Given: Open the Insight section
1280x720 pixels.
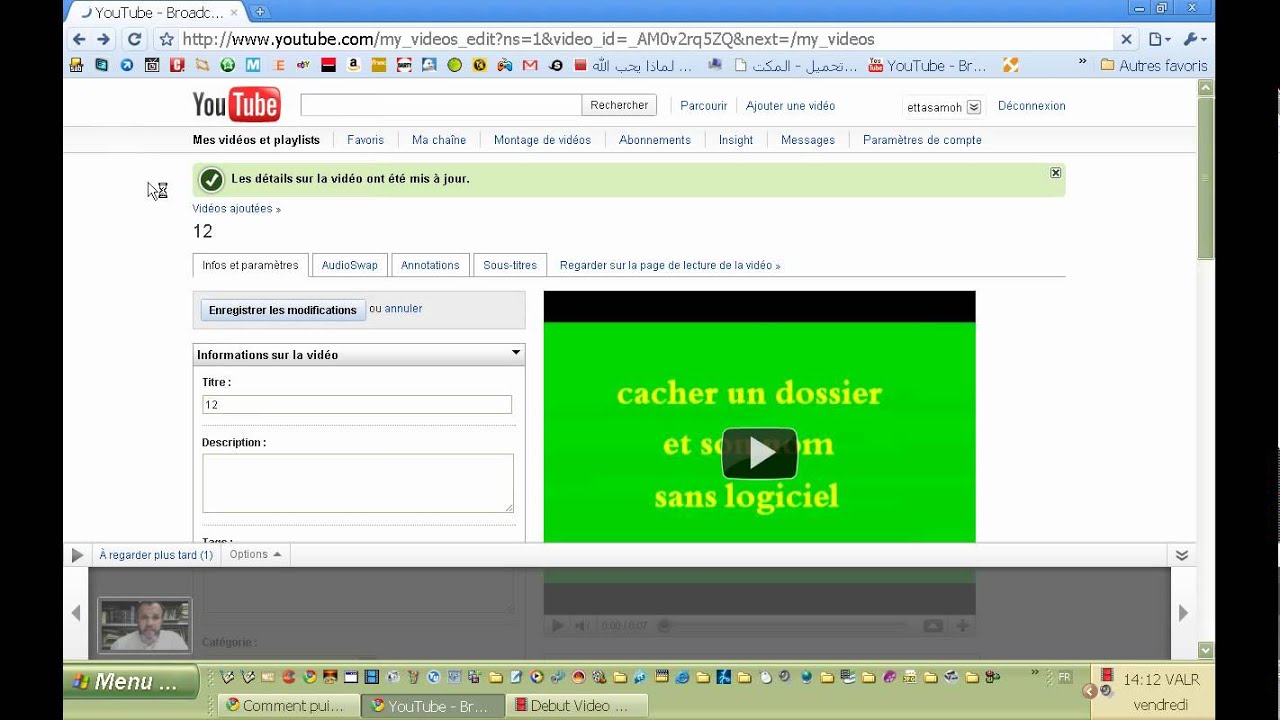Looking at the screenshot, I should click(736, 140).
